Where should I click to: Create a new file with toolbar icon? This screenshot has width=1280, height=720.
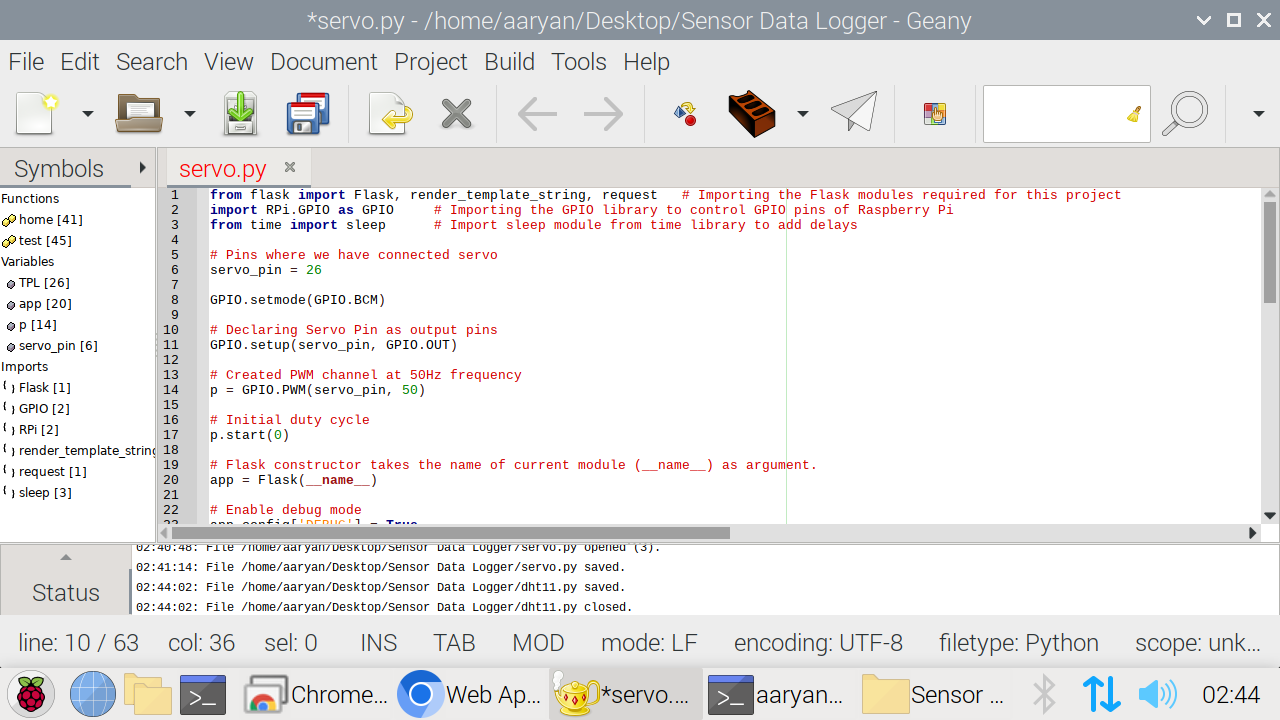pyautogui.click(x=37, y=113)
